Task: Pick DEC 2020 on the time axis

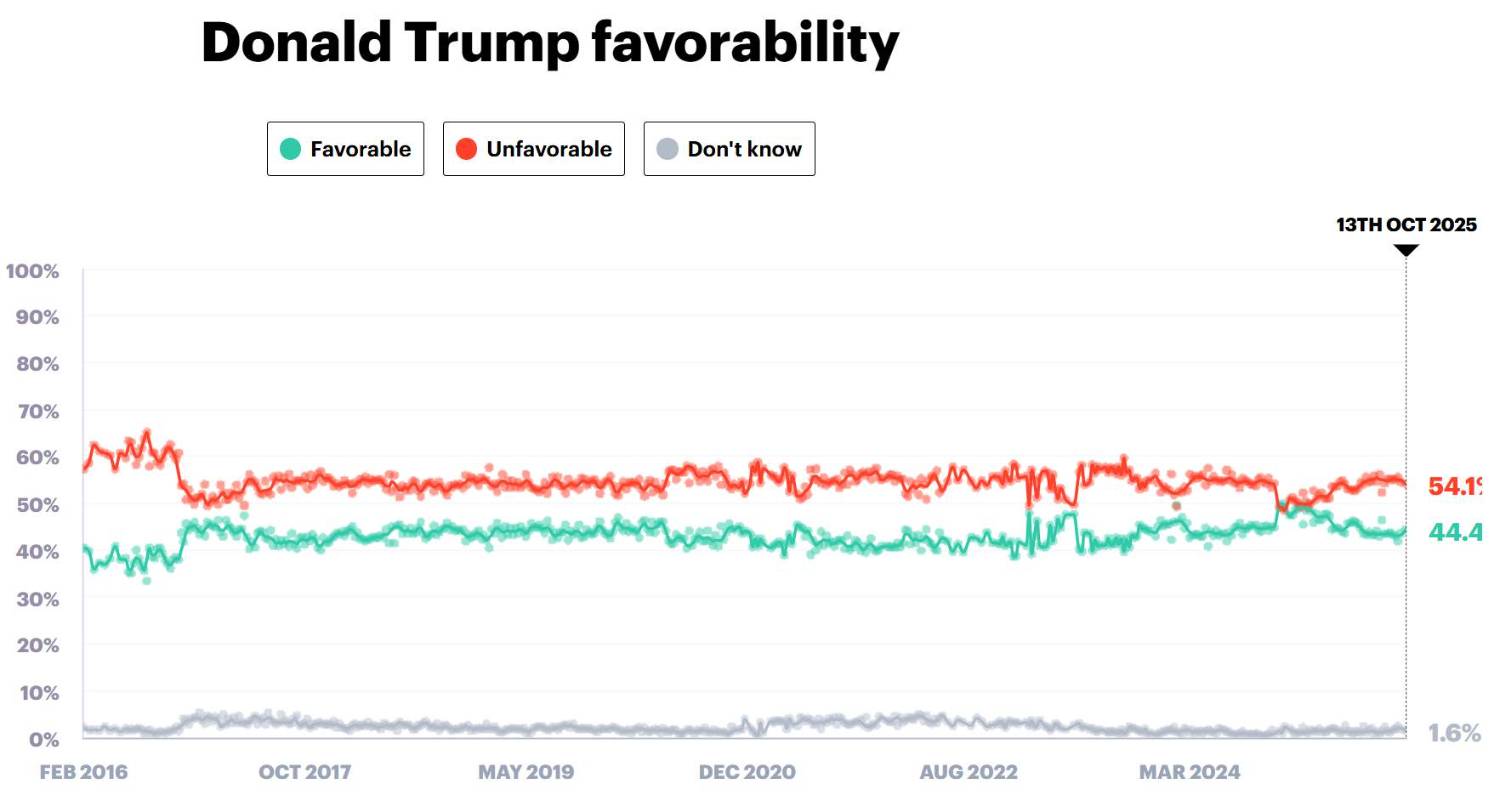Action: tap(747, 772)
